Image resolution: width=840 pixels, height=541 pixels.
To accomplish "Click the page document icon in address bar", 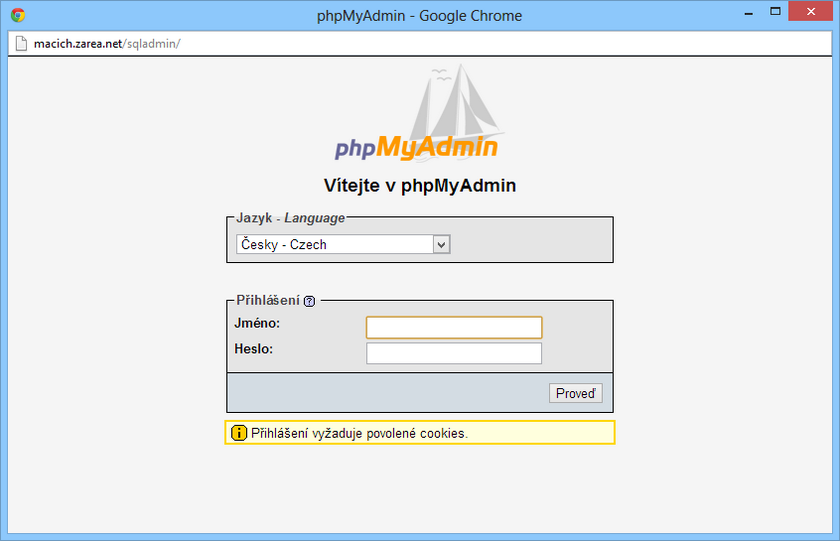I will [19, 44].
